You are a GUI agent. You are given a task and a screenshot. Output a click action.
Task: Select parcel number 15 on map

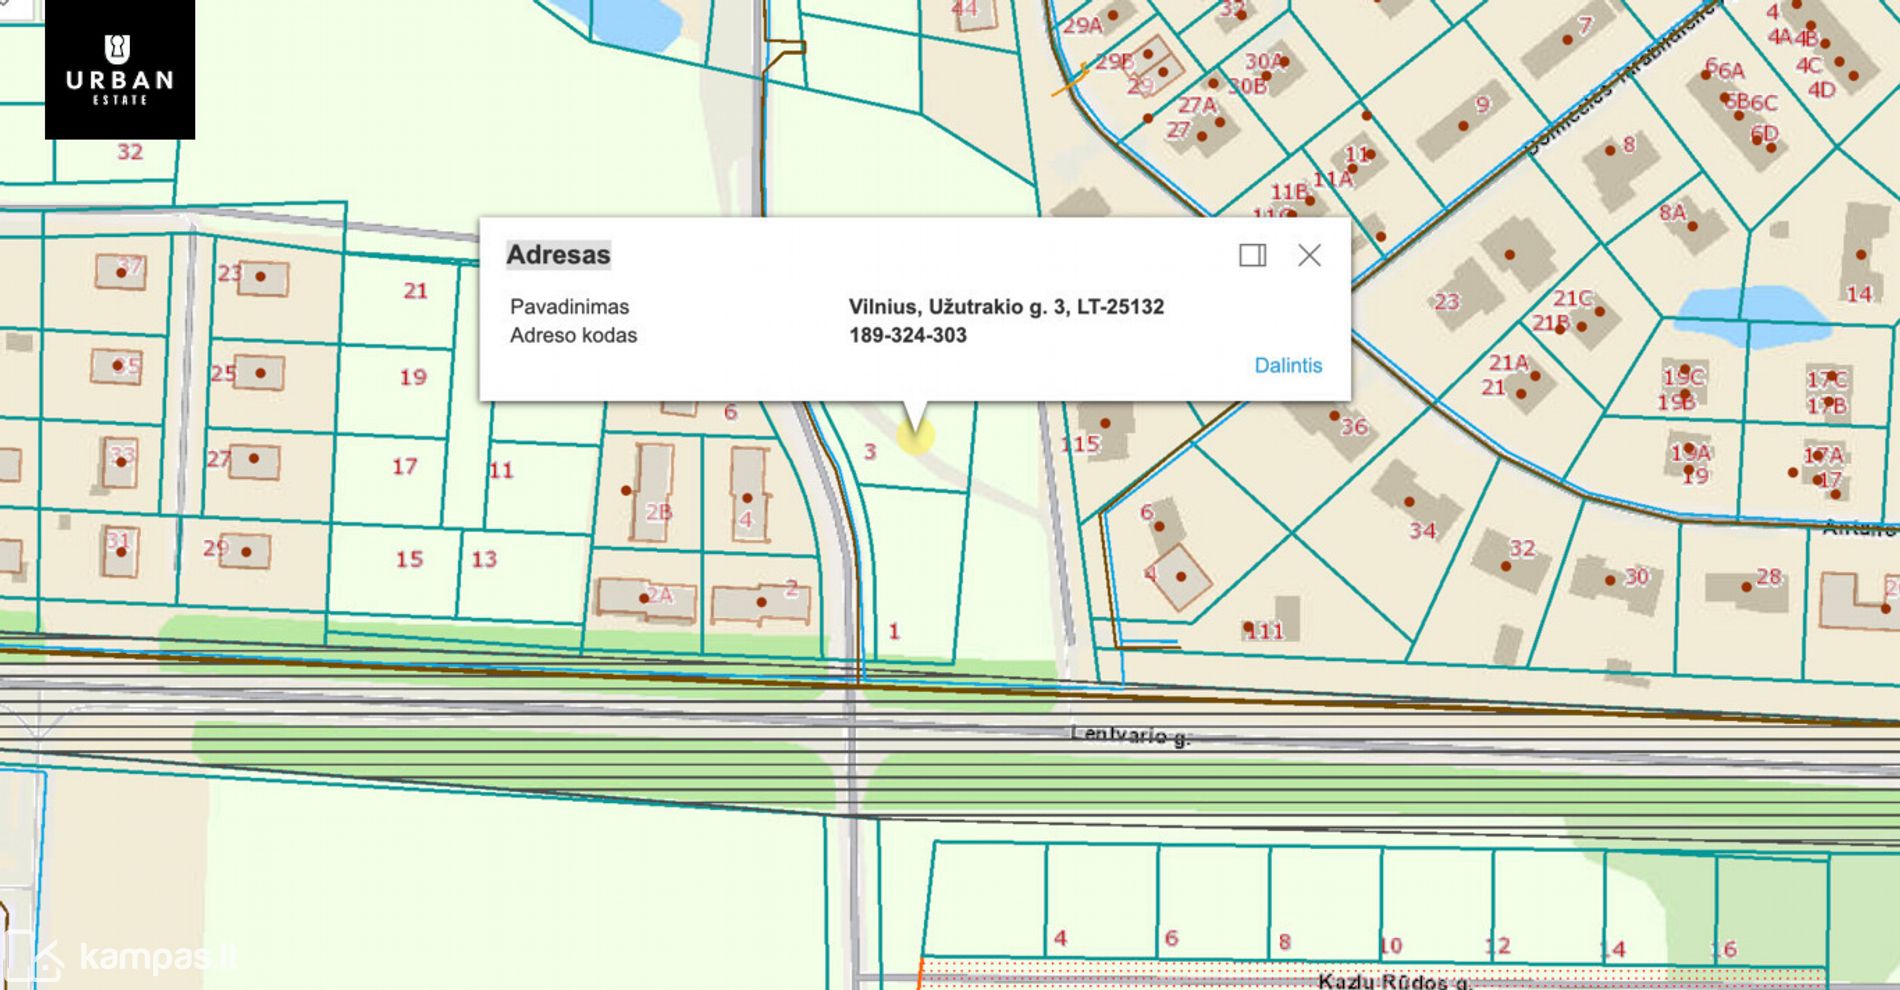click(409, 559)
